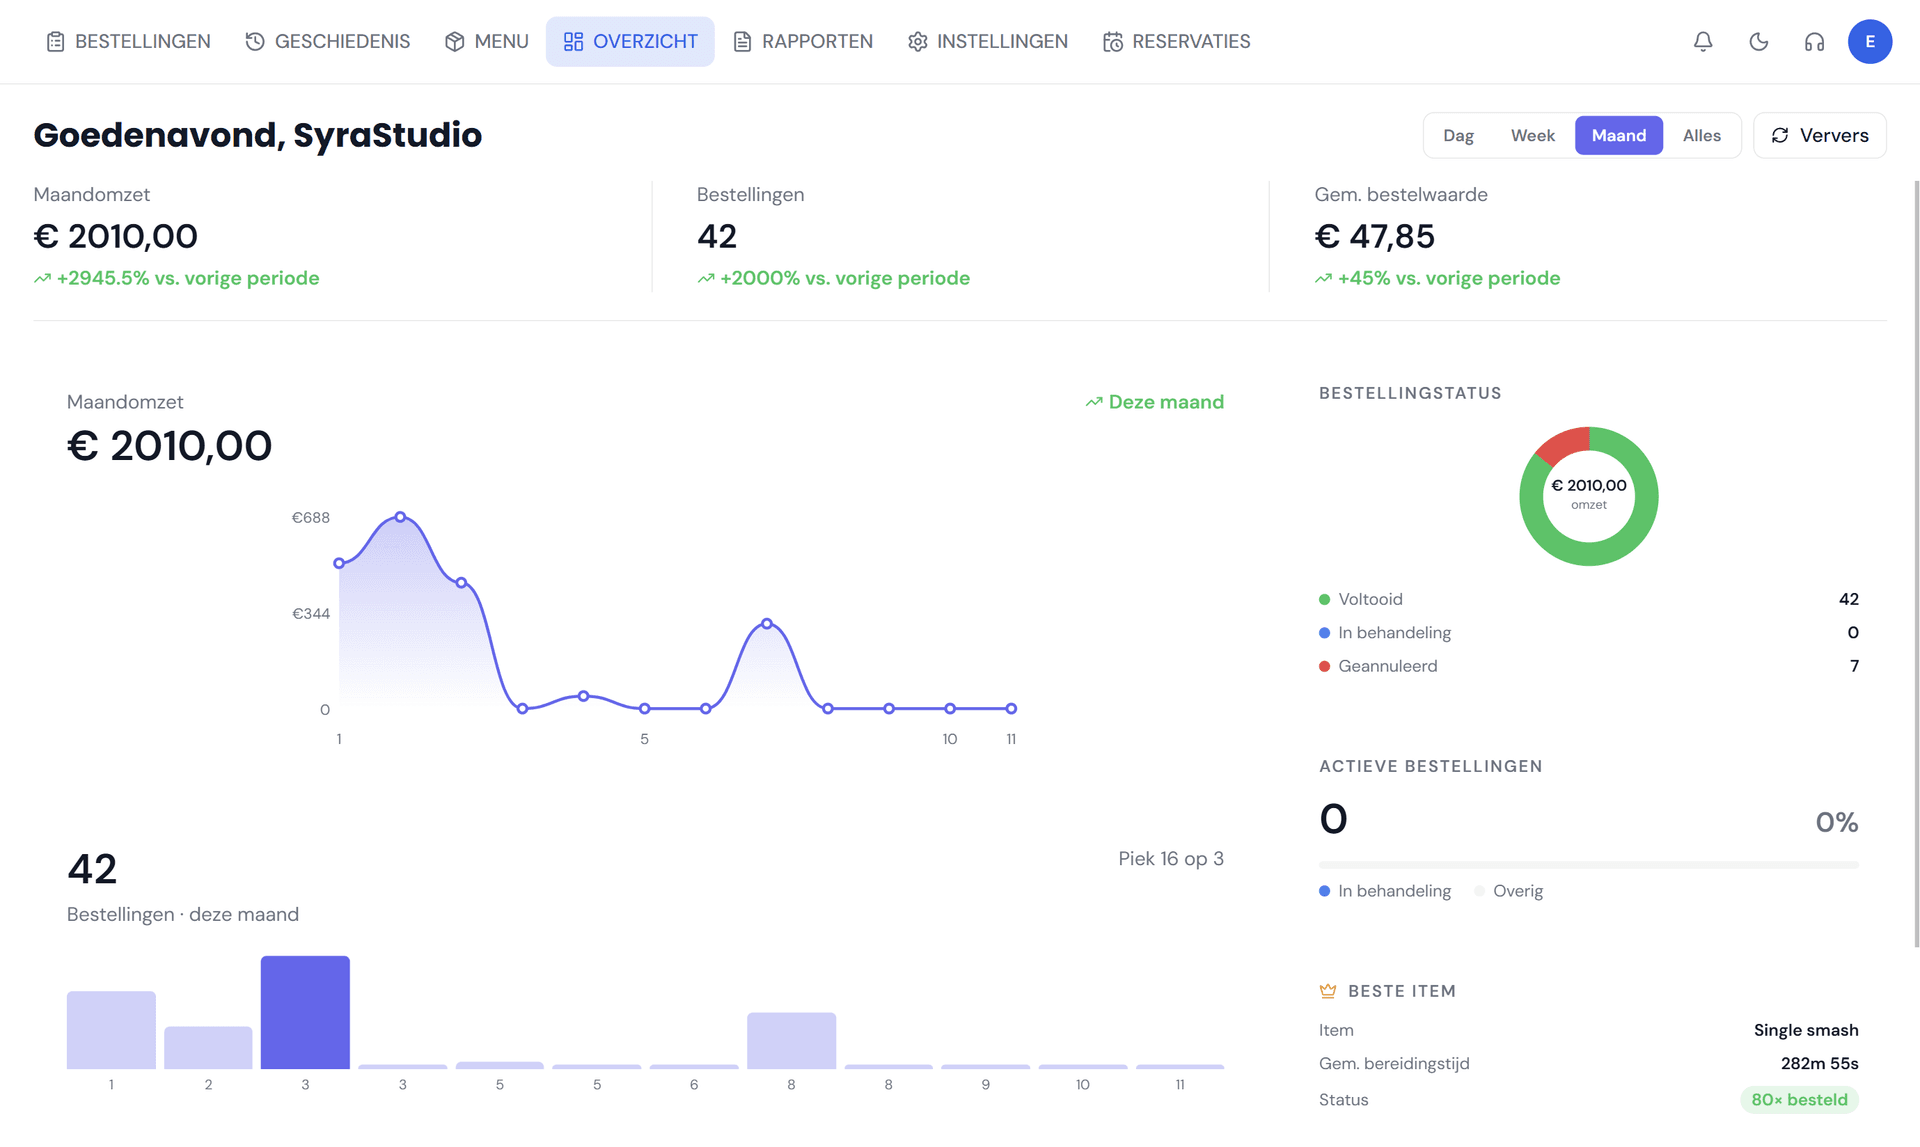Click the 282m 55s preparation time value
Viewport: 1920px width, 1147px height.
tap(1819, 1063)
